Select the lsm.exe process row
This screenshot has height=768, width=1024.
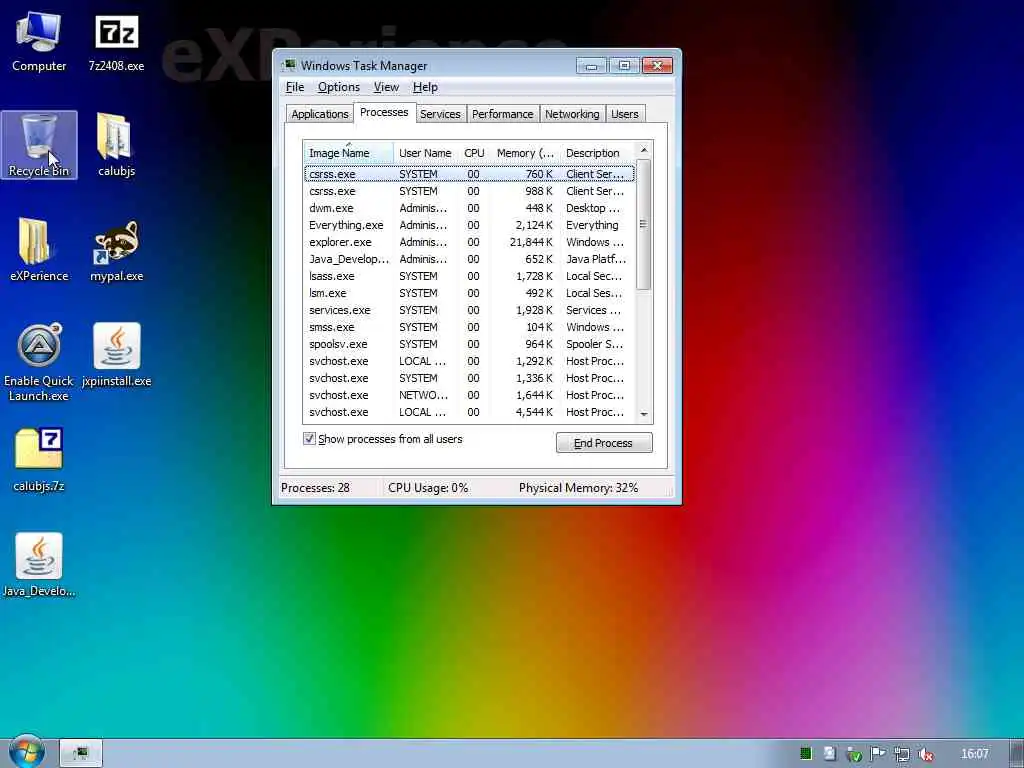[x=469, y=293]
